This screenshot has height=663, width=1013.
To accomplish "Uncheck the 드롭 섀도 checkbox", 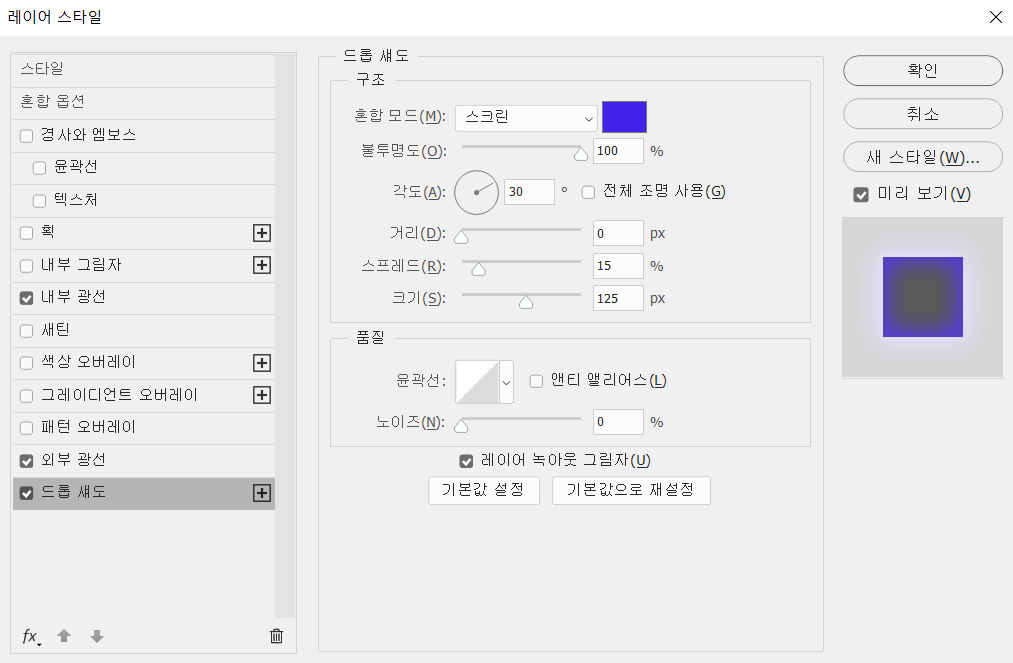I will (26, 493).
